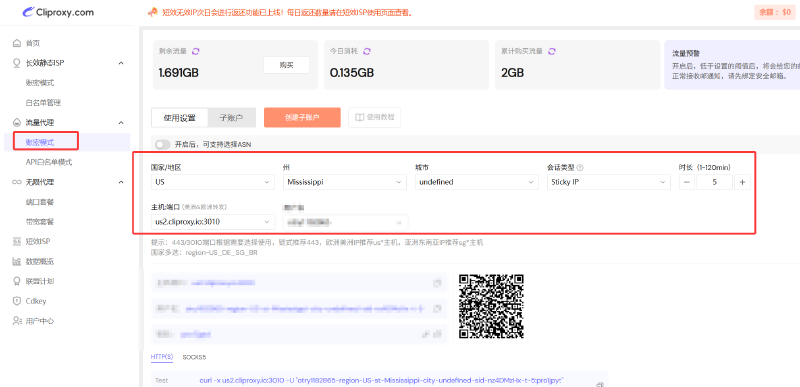
Task: Refresh the 剩余流量 remaining traffic value
Action: point(195,51)
